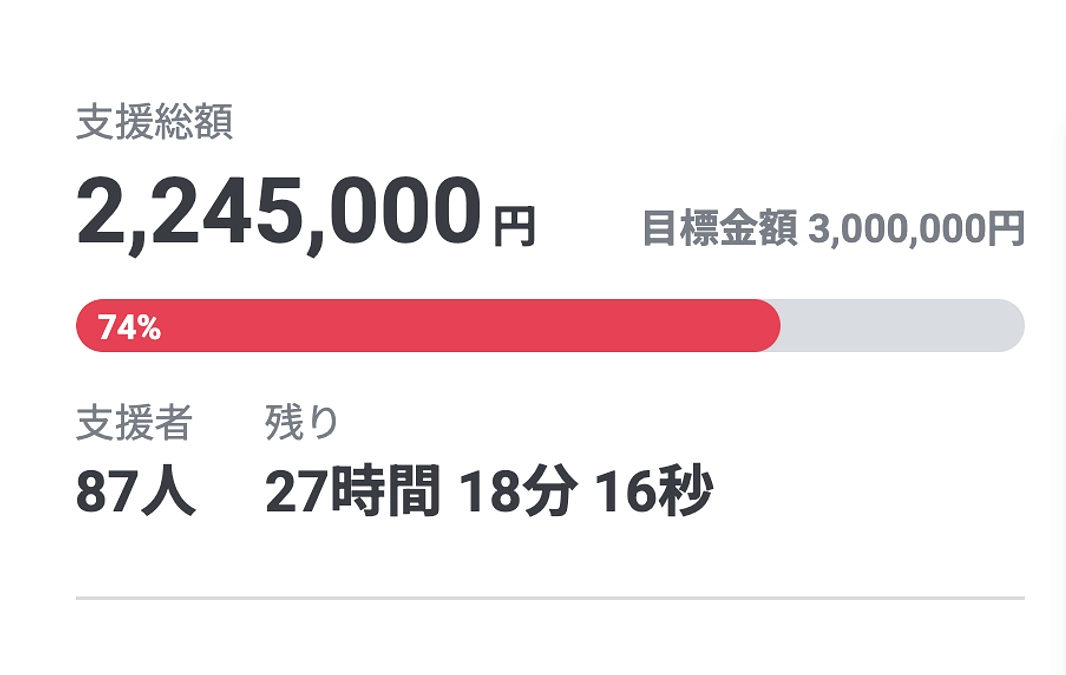Select the supporter count 87人

[x=133, y=491]
